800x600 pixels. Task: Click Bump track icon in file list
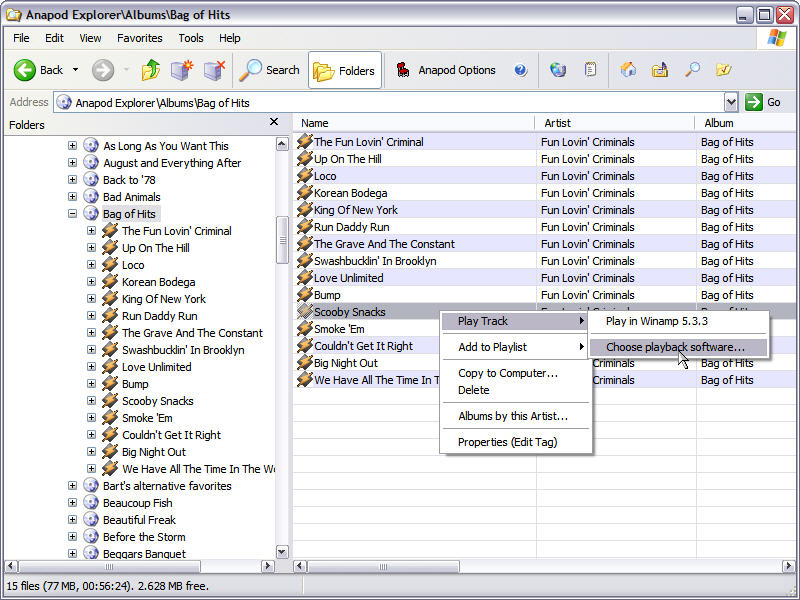click(305, 294)
